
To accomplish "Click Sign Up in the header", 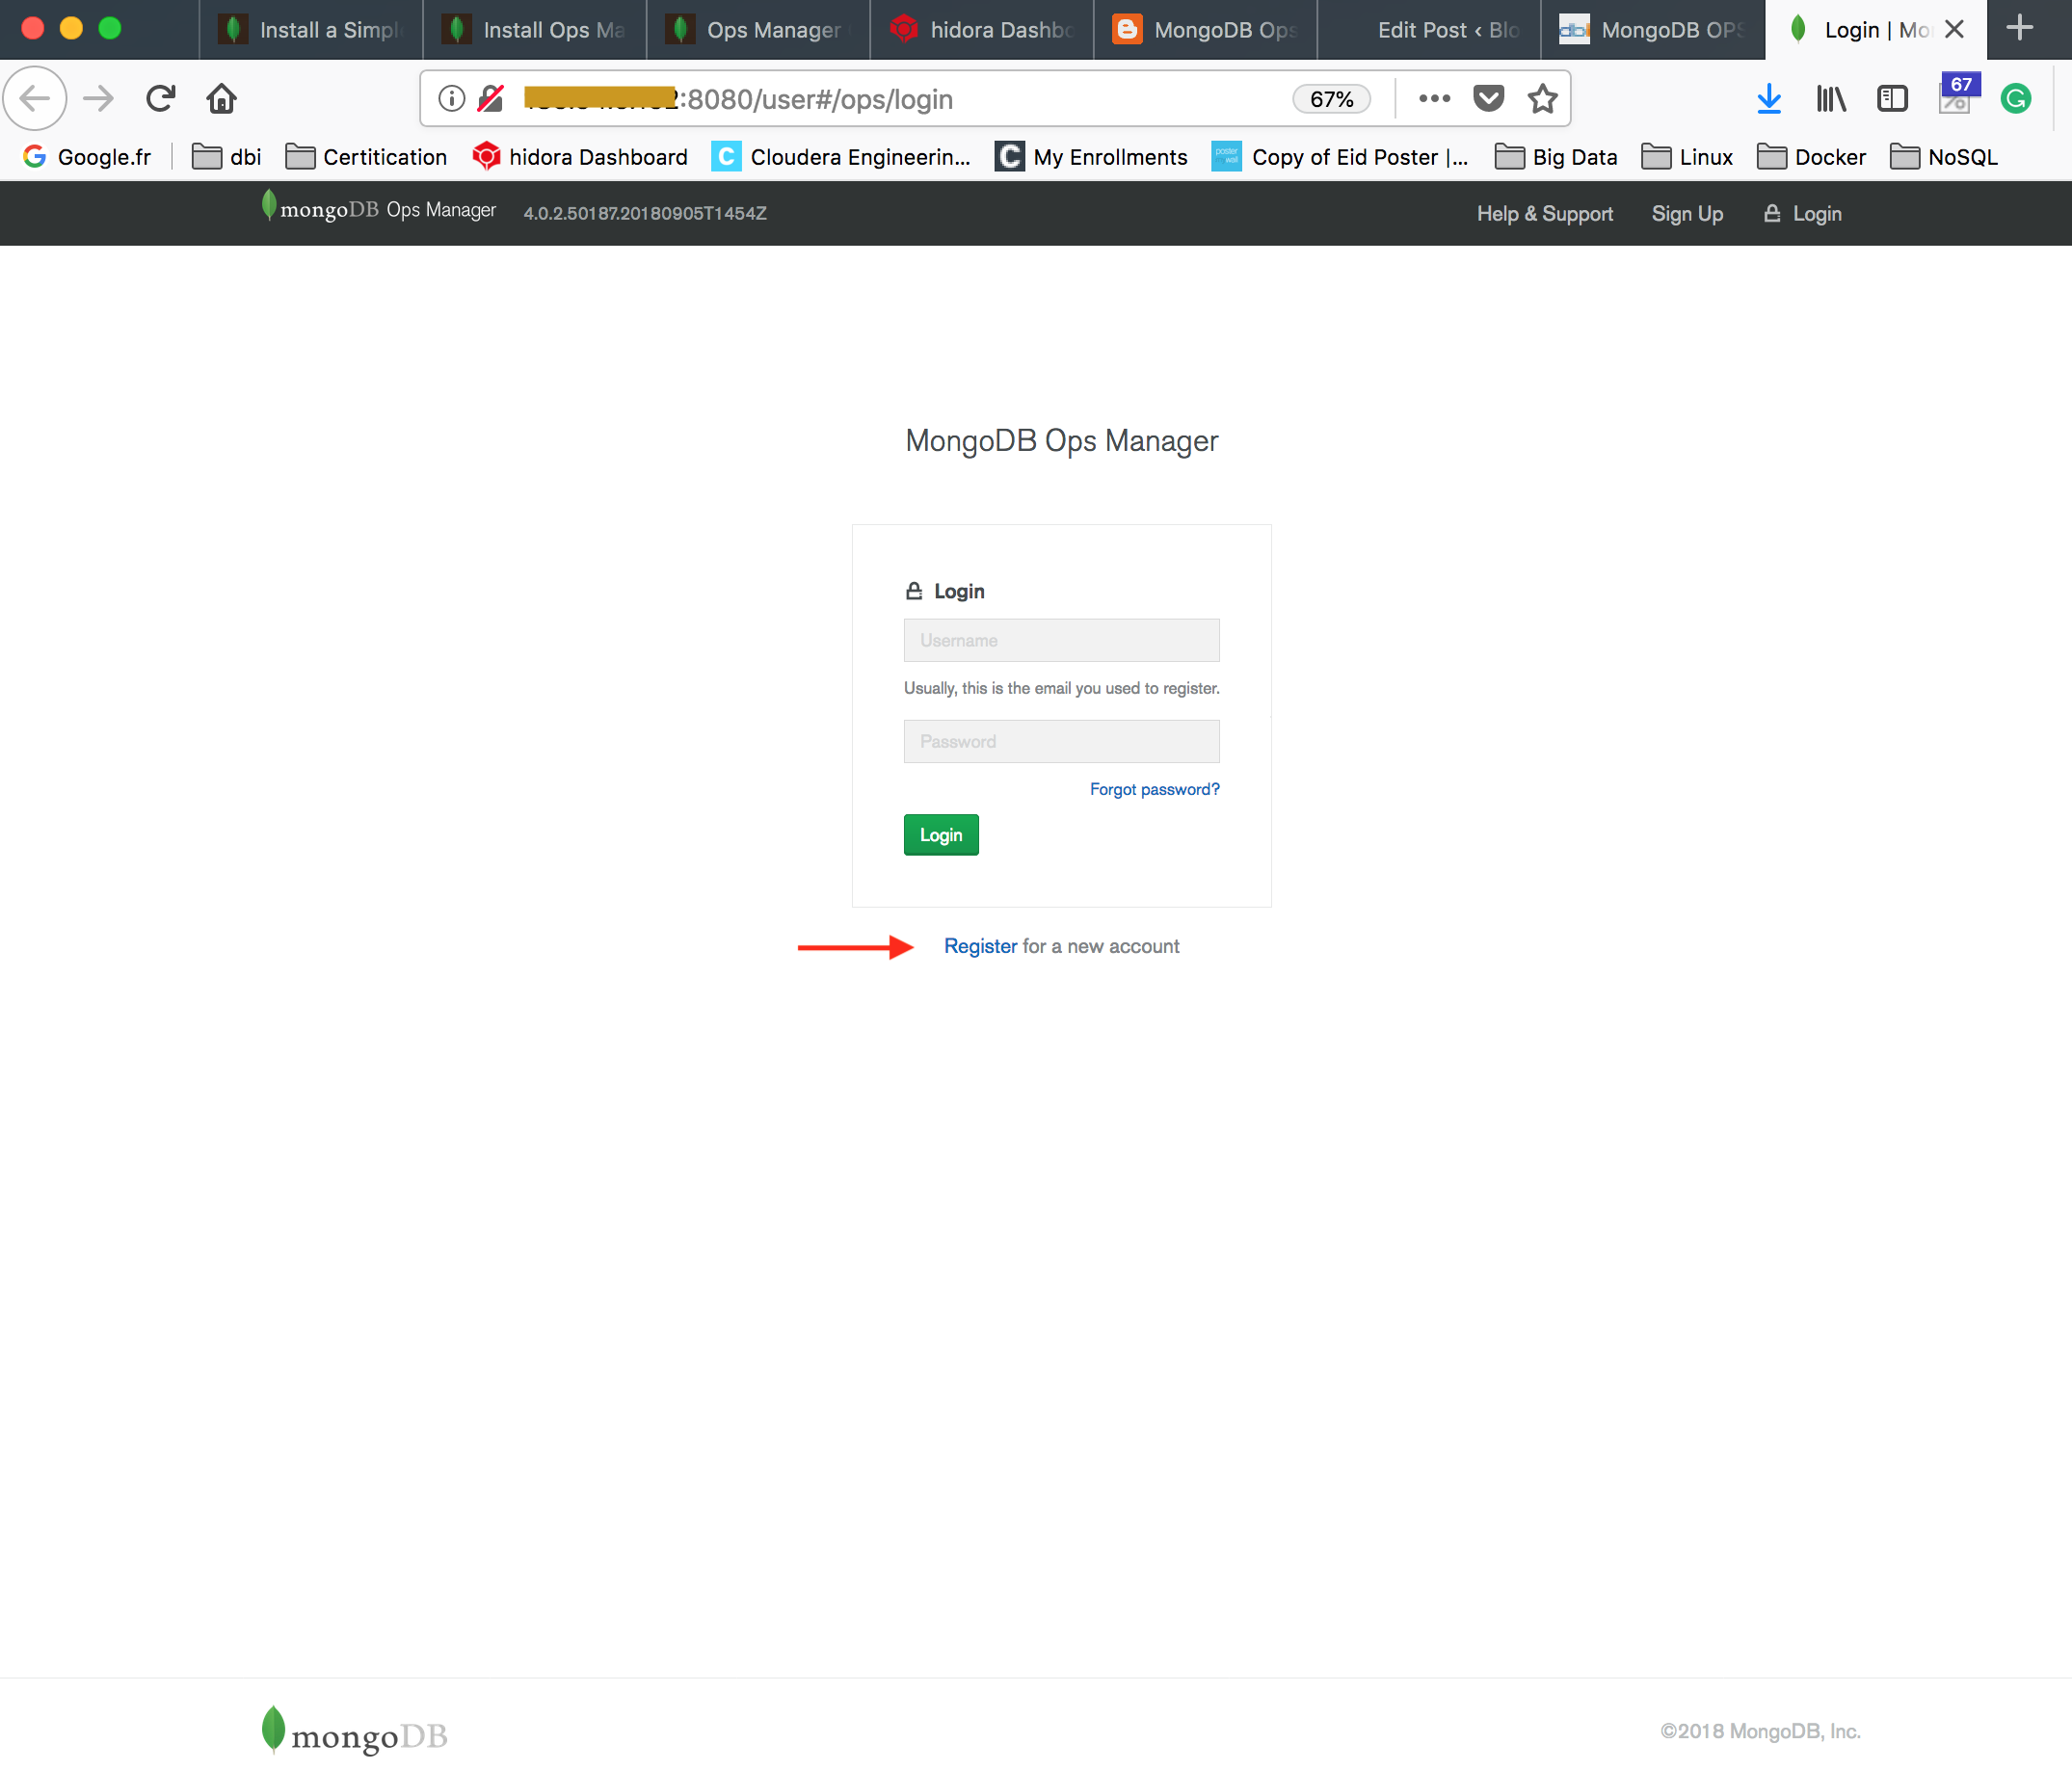I will coord(1687,213).
